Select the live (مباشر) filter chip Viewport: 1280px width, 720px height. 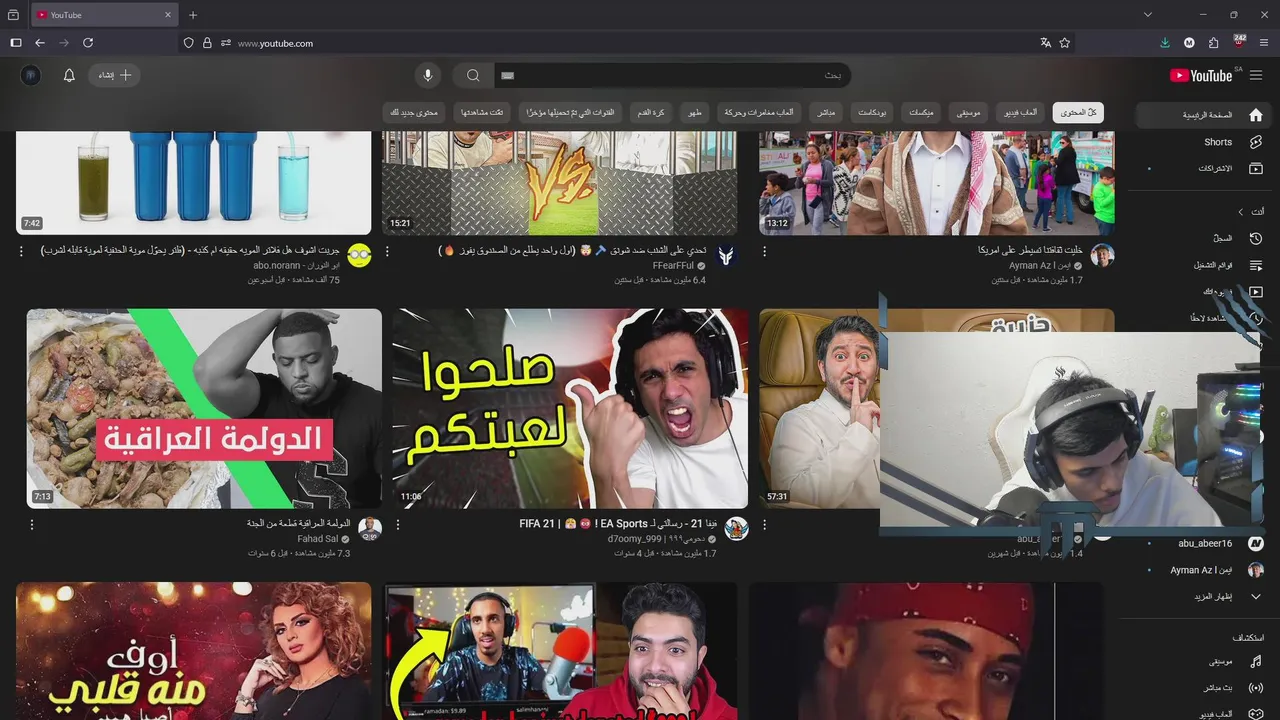[x=826, y=113]
